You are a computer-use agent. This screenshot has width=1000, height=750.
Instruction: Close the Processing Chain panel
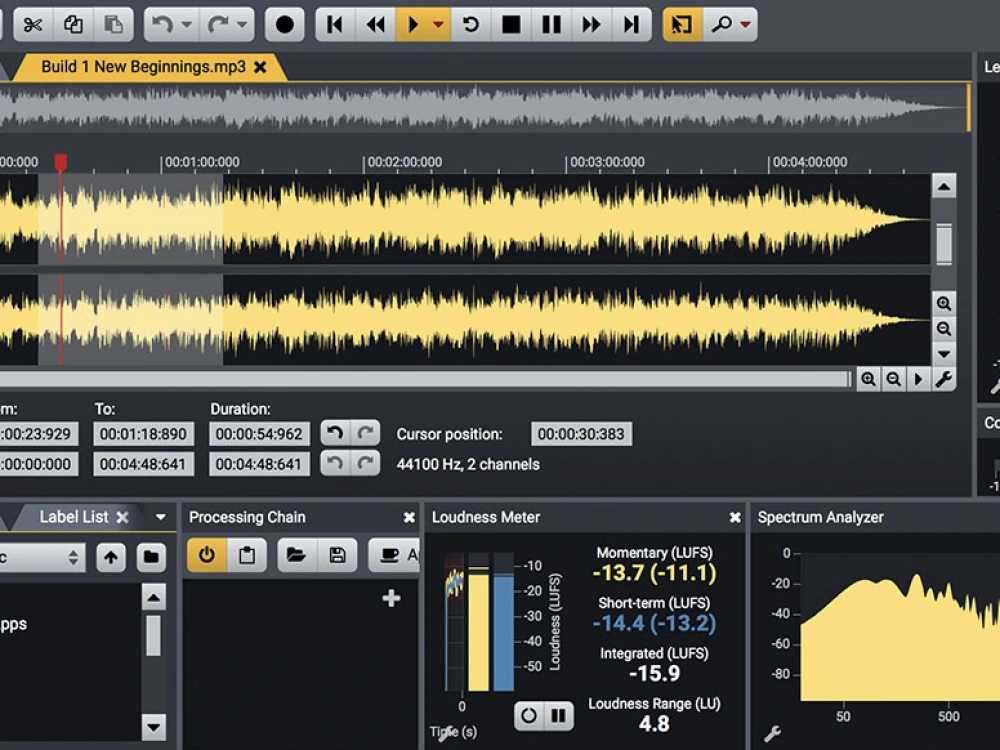pyautogui.click(x=409, y=518)
